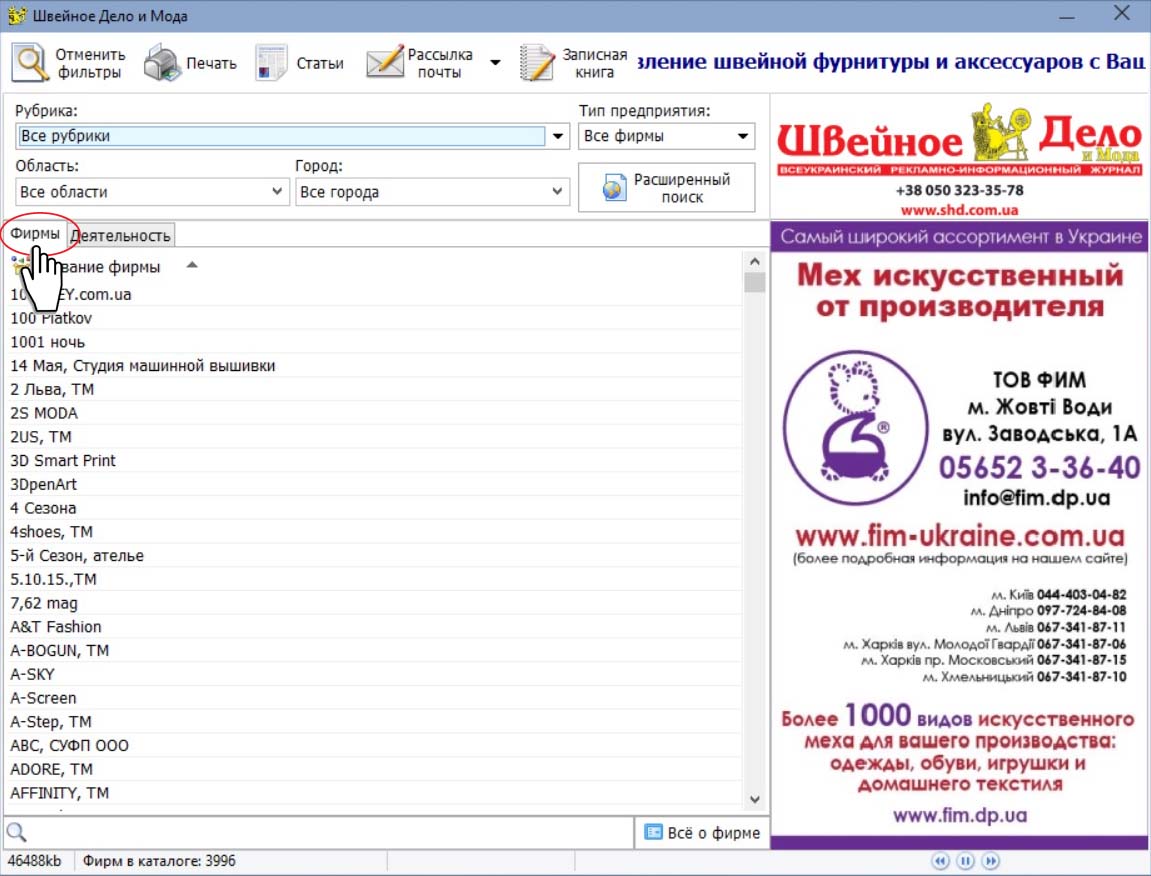1151x876 pixels.
Task: Open the Рубрика dropdown arrow
Action: click(558, 137)
